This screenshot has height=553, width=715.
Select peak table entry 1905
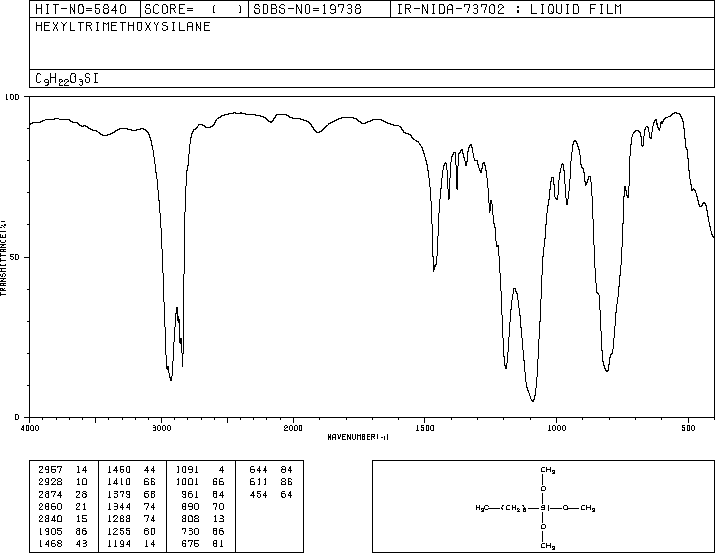coord(50,532)
